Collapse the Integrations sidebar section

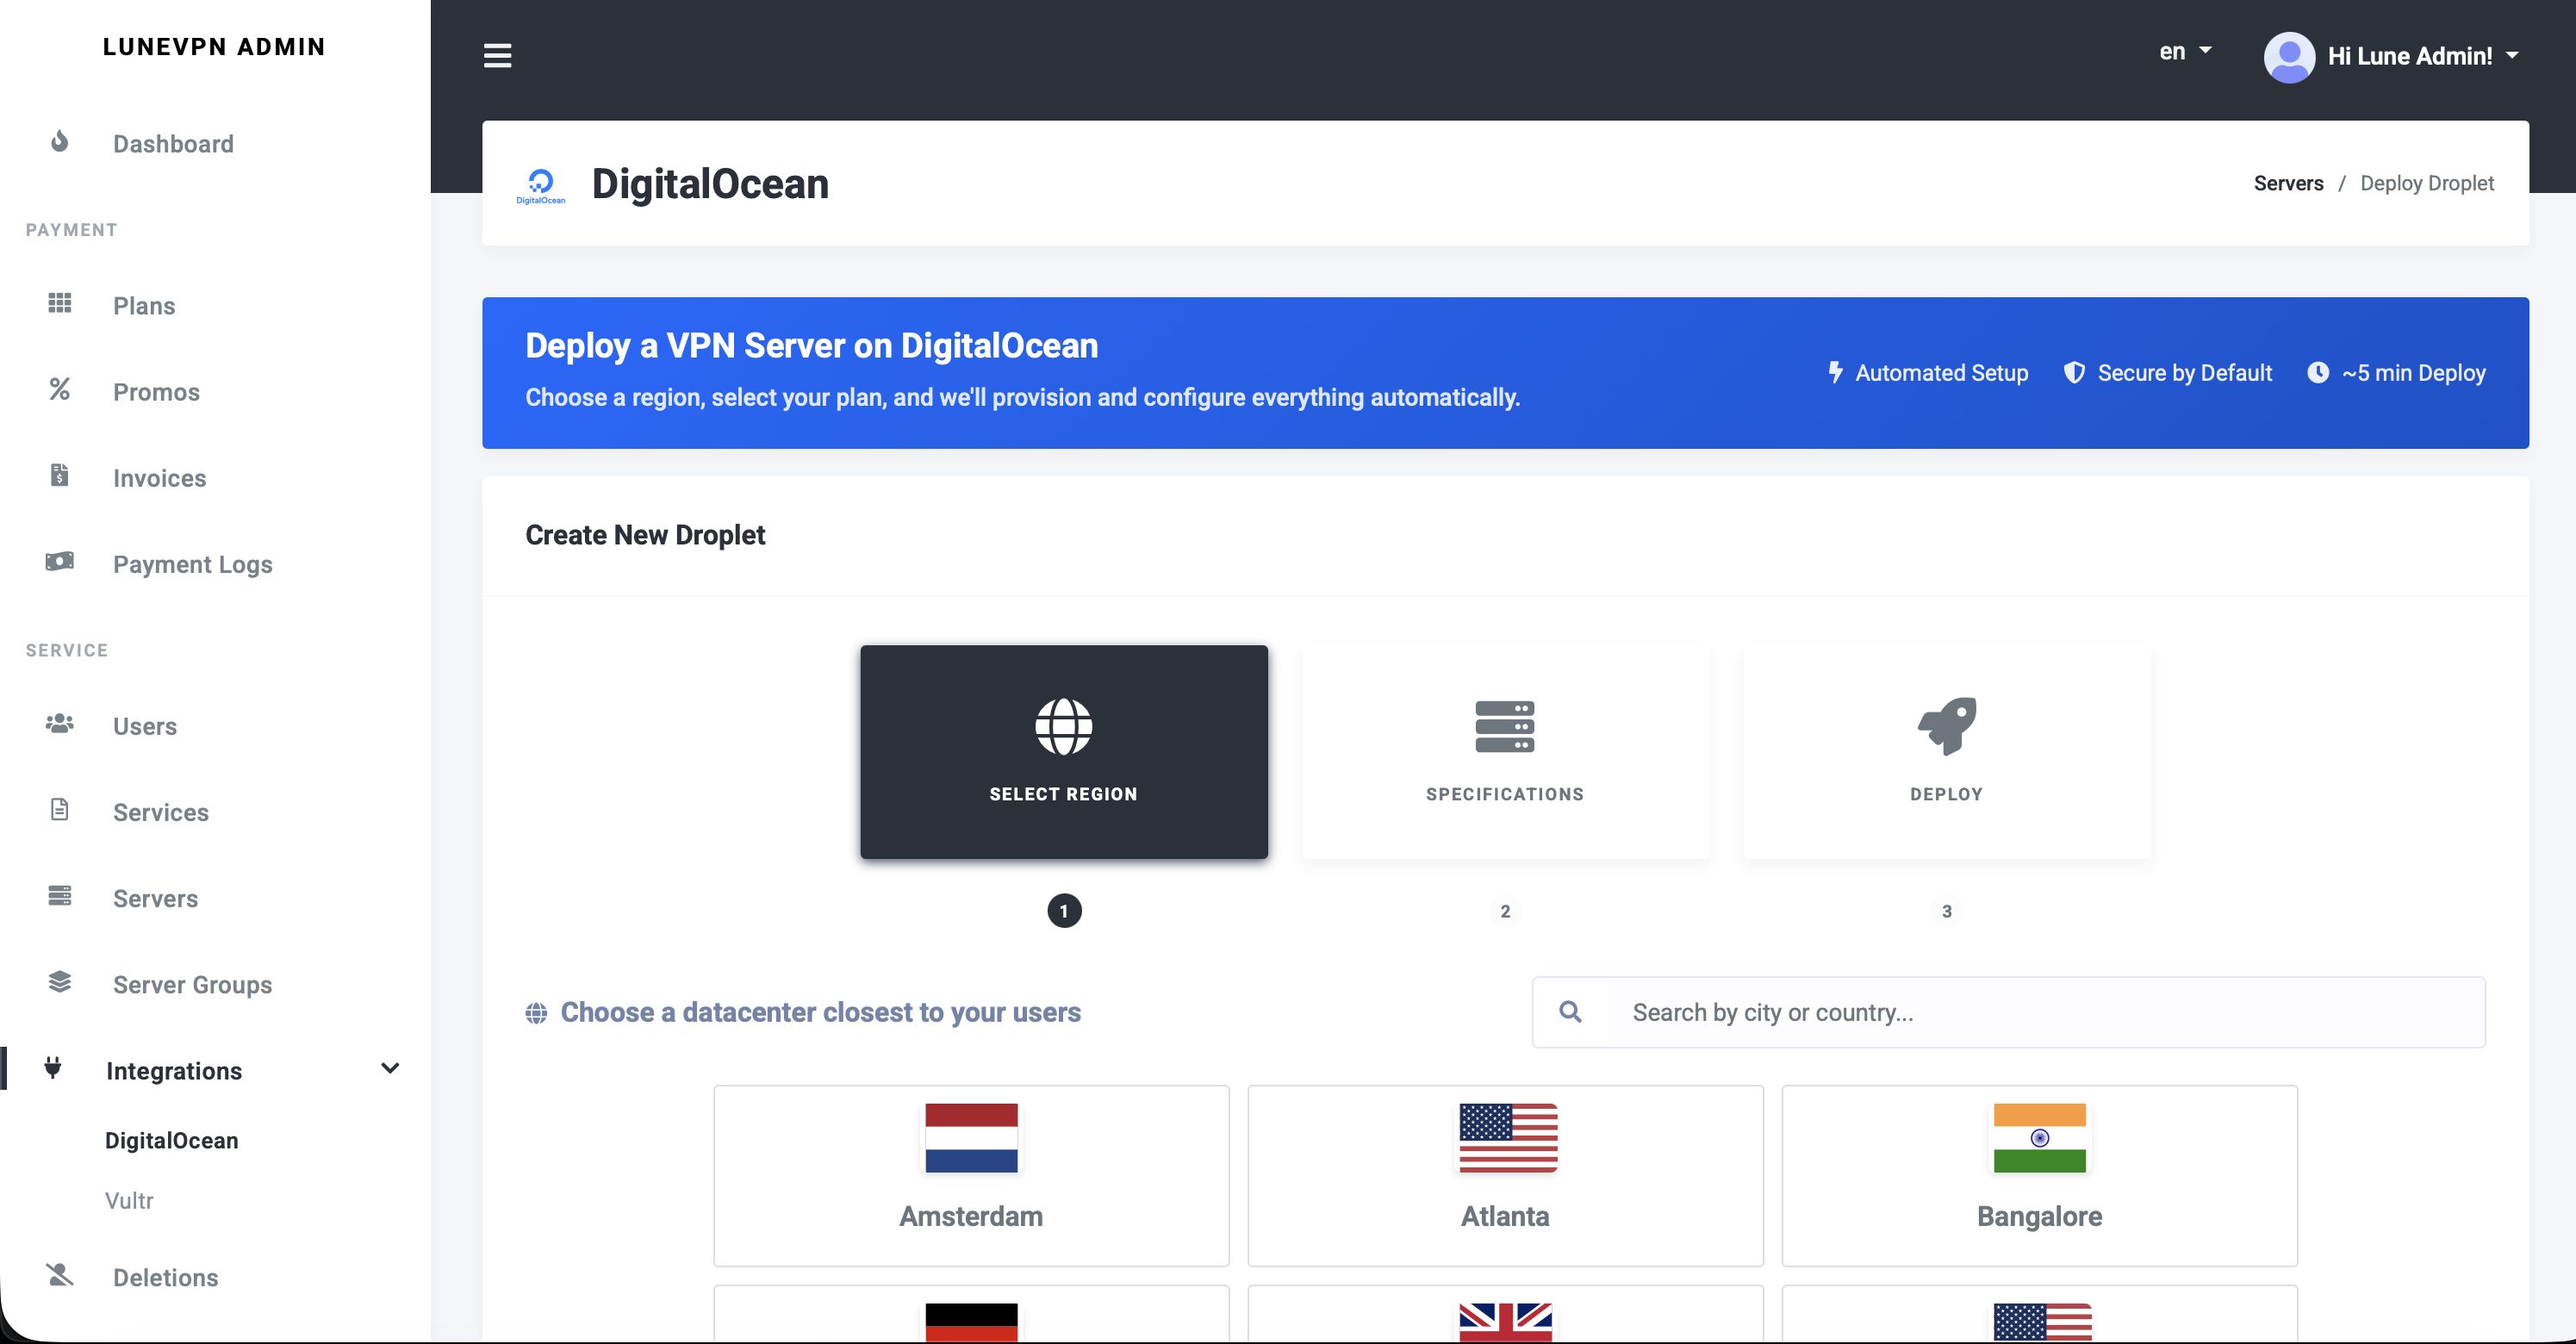pos(390,1069)
